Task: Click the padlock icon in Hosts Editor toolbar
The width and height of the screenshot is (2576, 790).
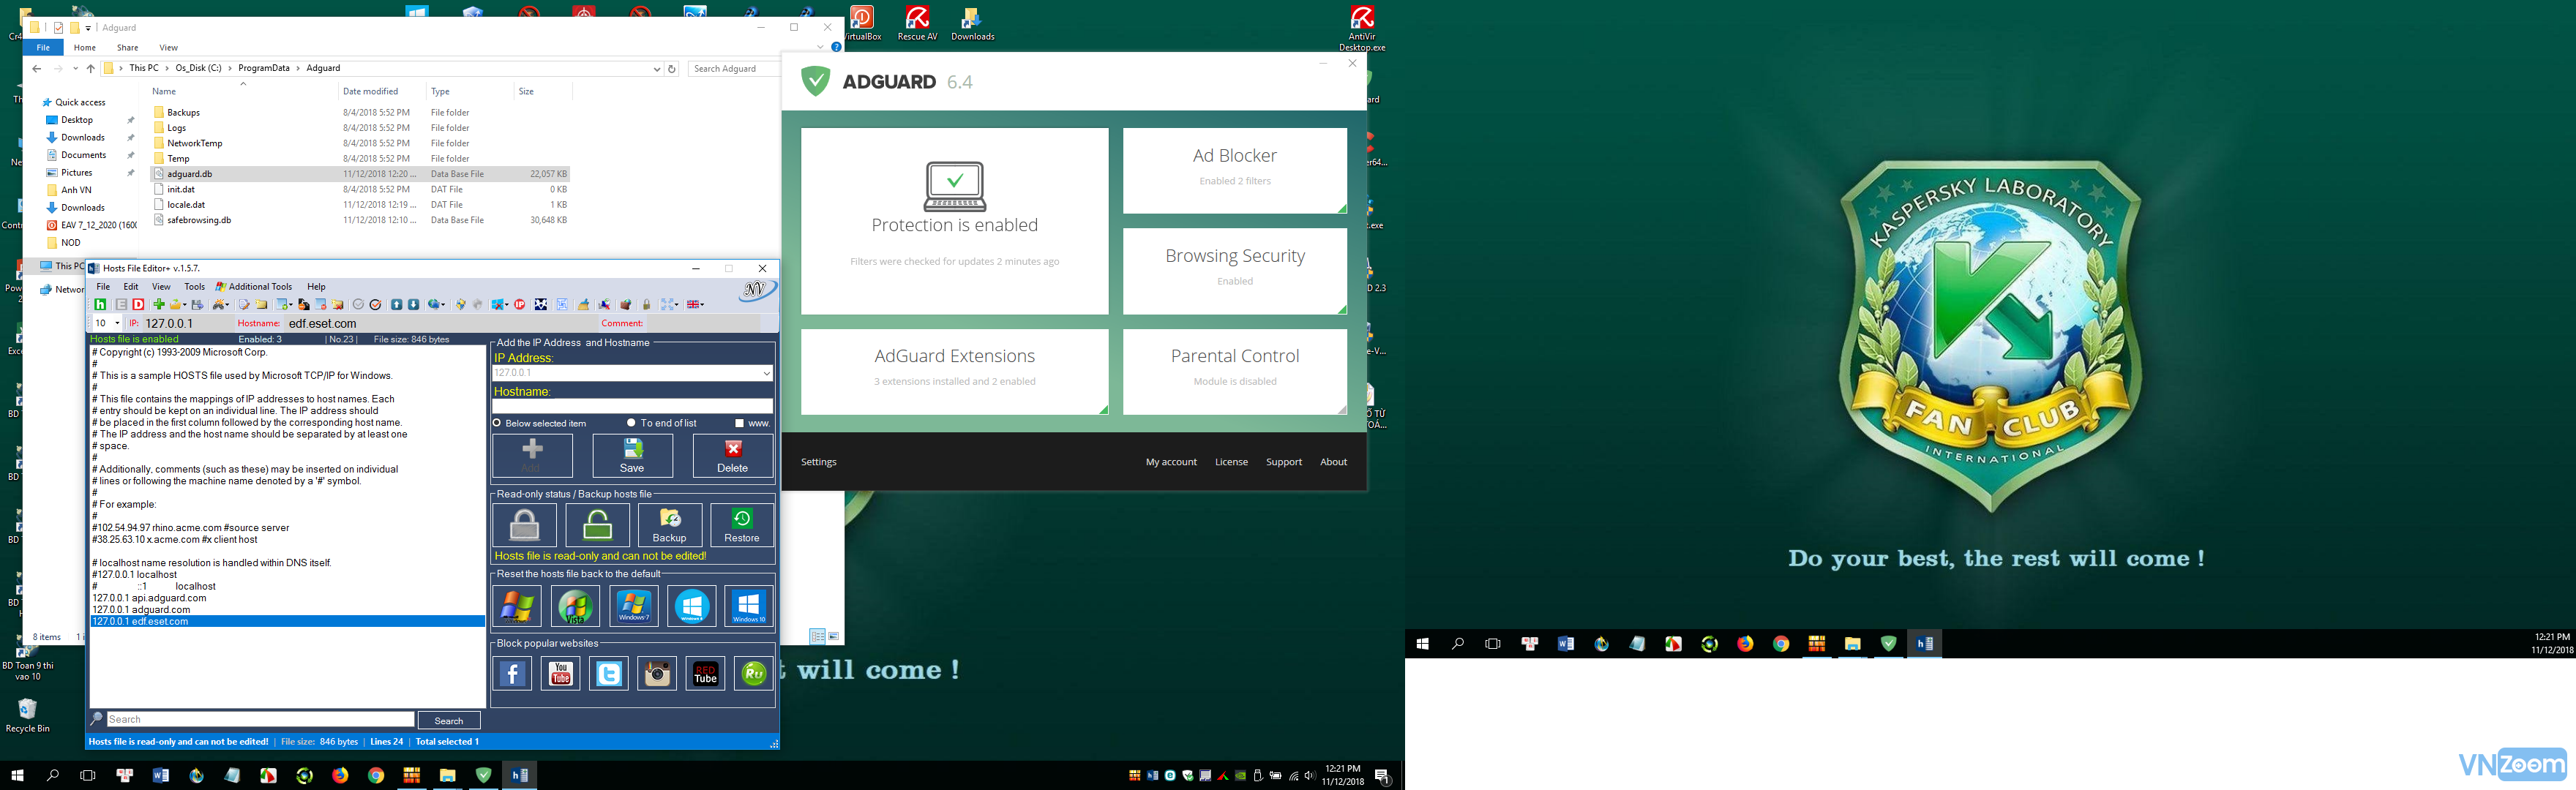Action: tap(647, 304)
